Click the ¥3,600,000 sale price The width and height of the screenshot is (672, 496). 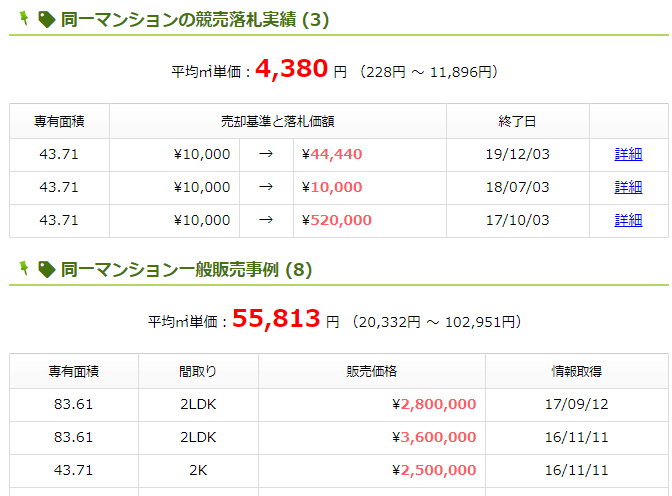coord(438,437)
